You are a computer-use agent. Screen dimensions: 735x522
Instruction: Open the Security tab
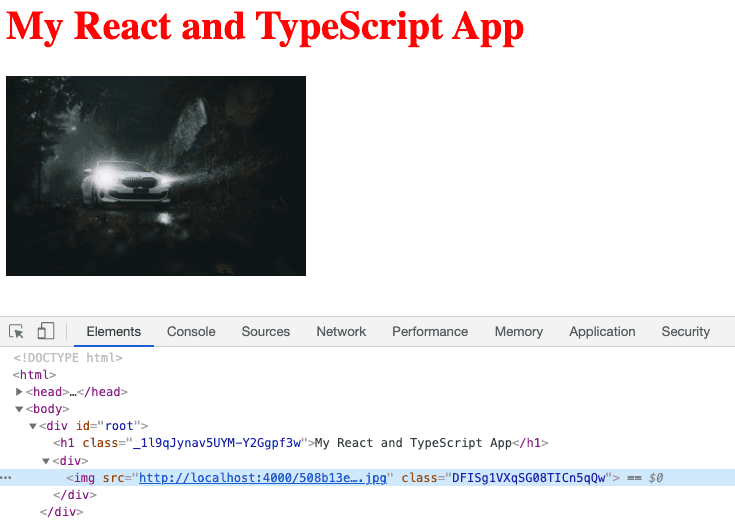(685, 332)
